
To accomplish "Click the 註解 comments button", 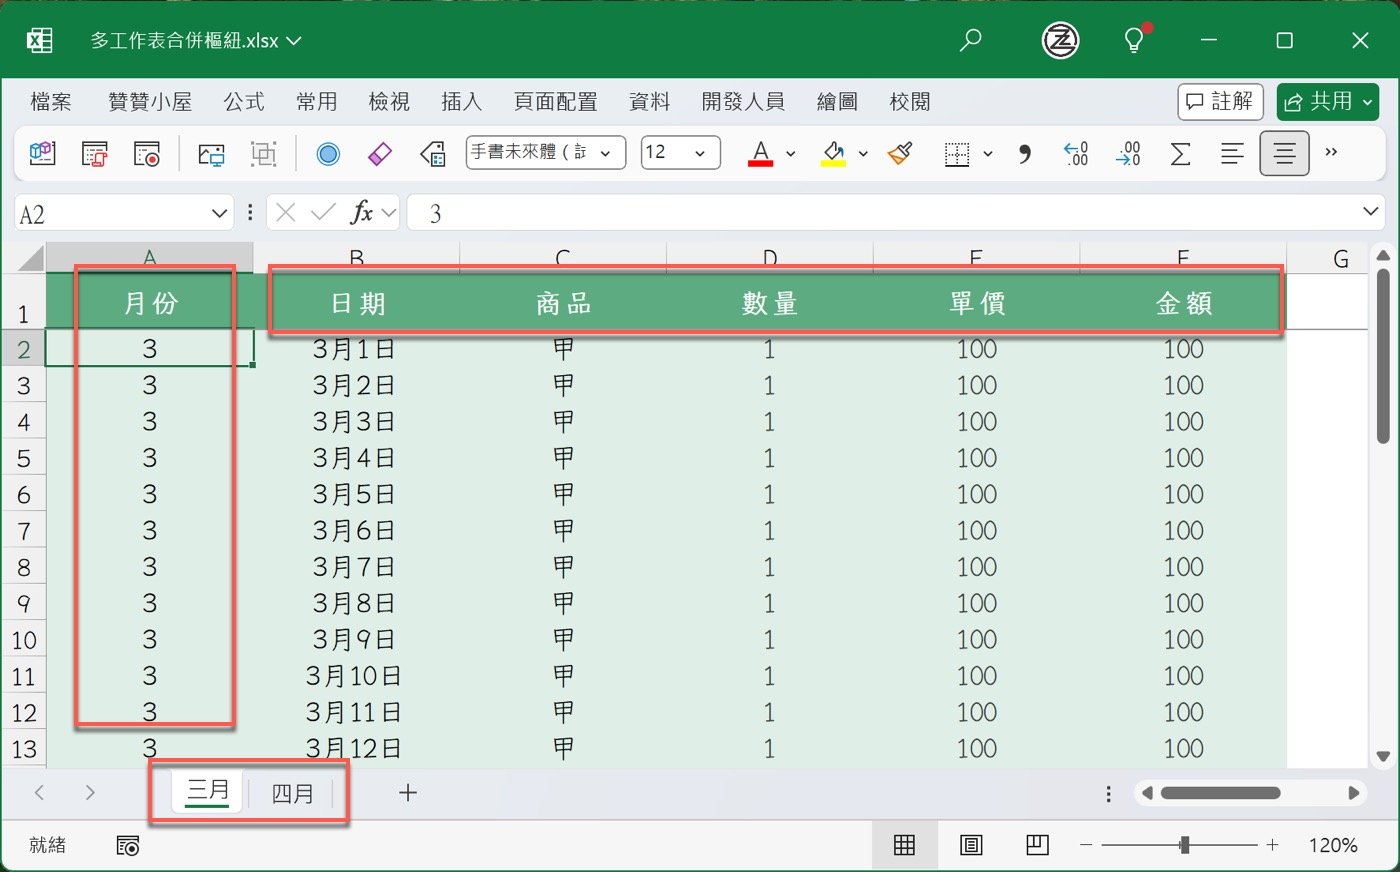I will (x=1220, y=101).
